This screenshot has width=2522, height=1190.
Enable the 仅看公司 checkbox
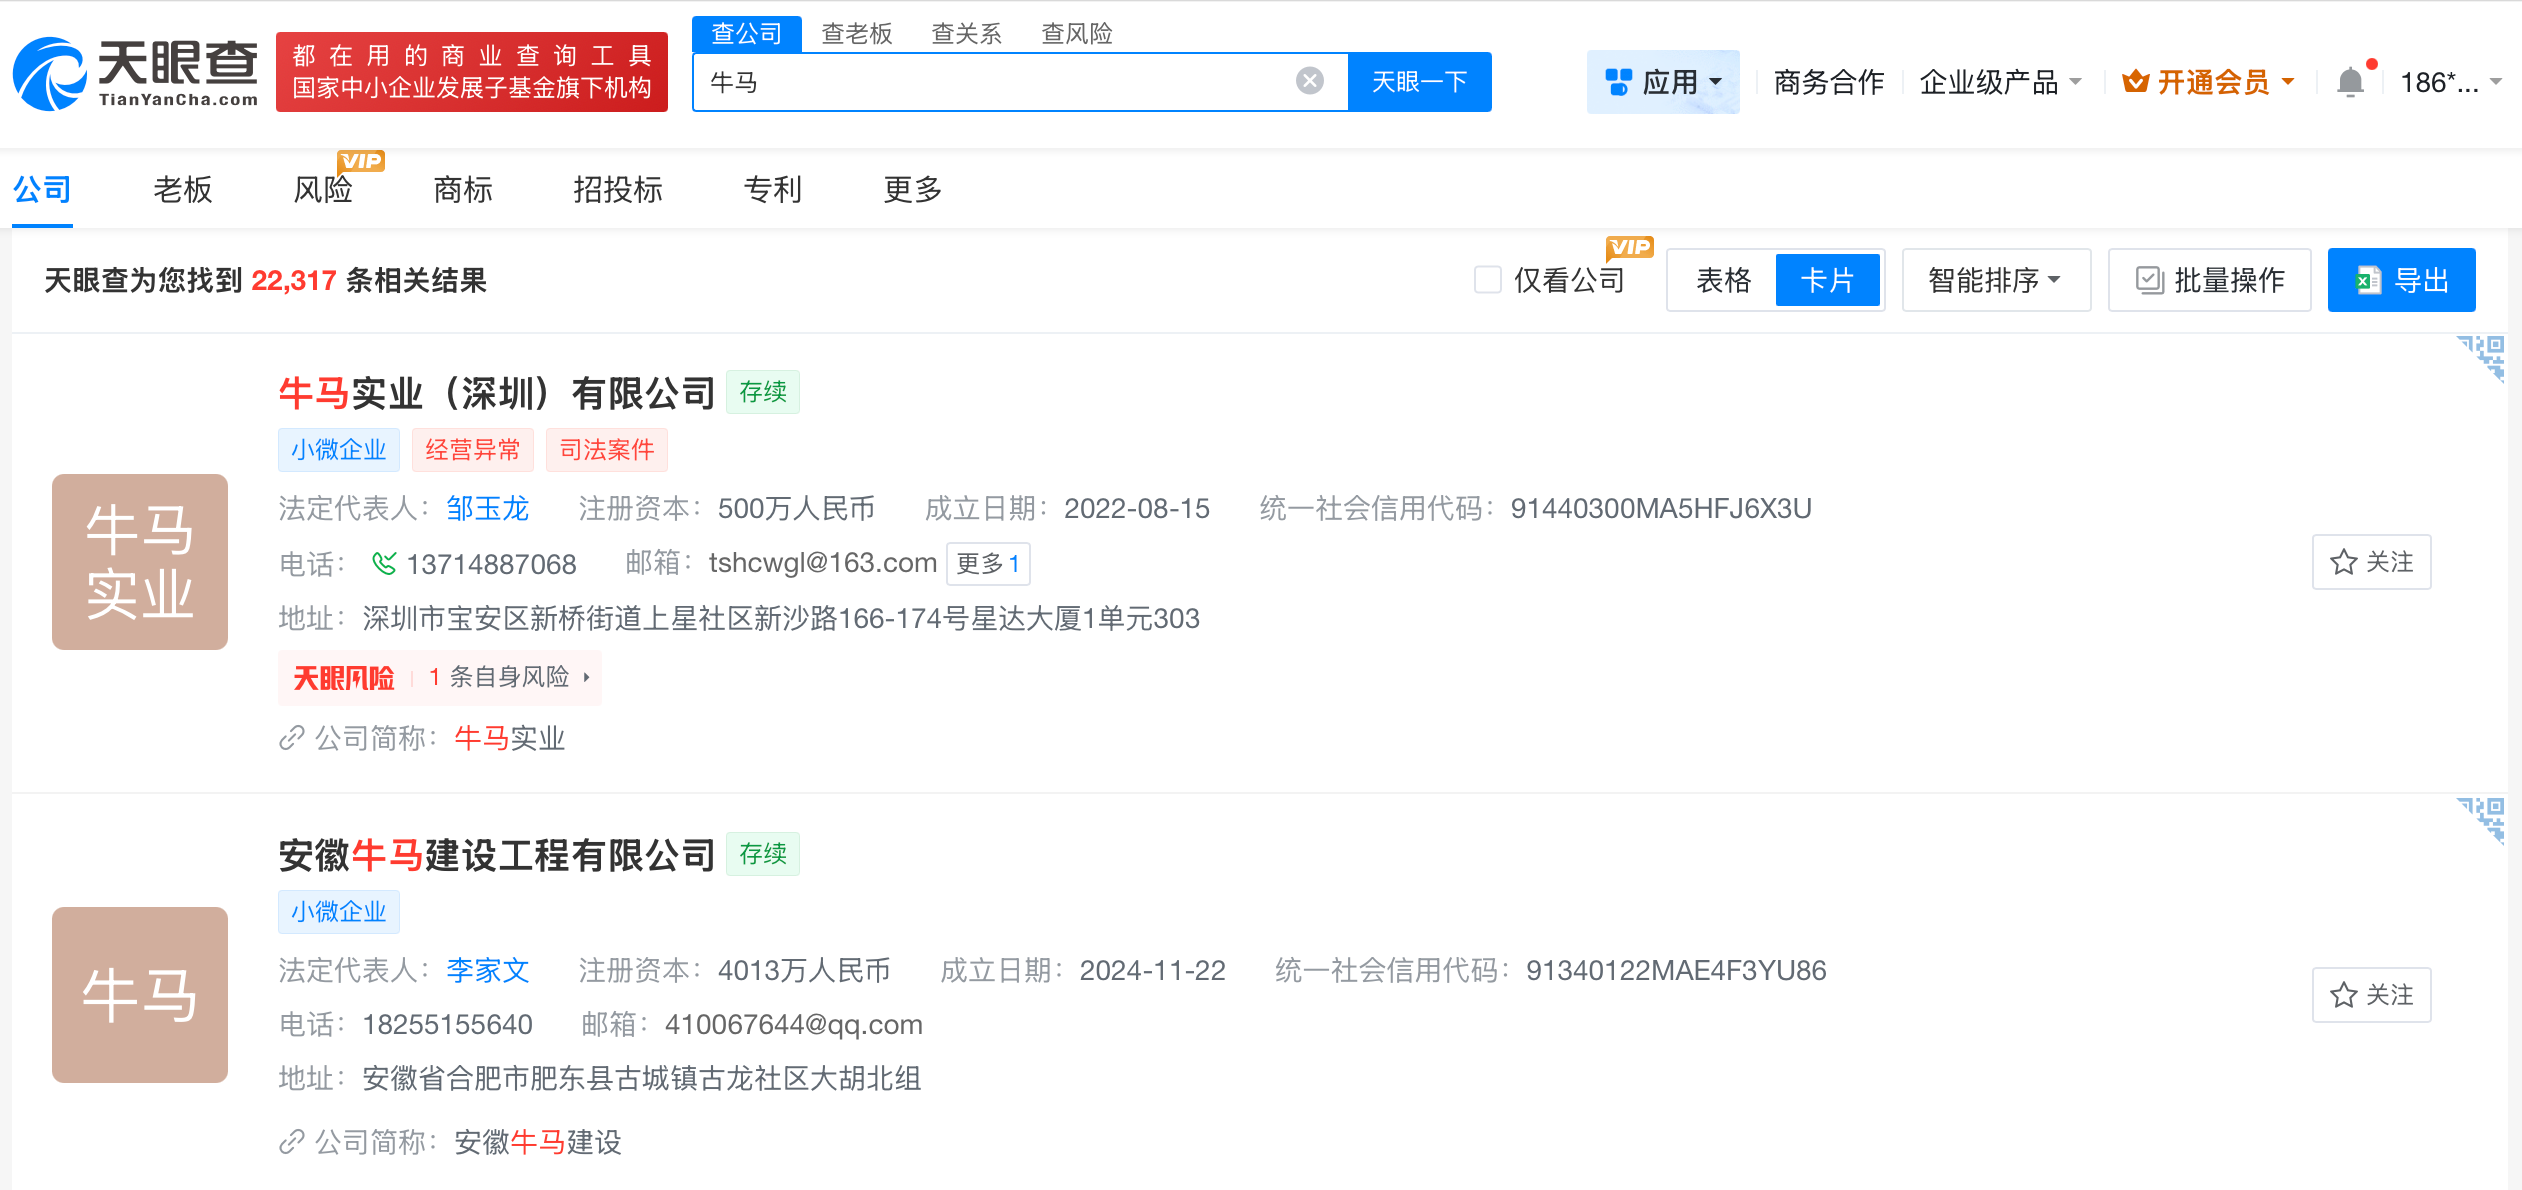(x=1488, y=280)
